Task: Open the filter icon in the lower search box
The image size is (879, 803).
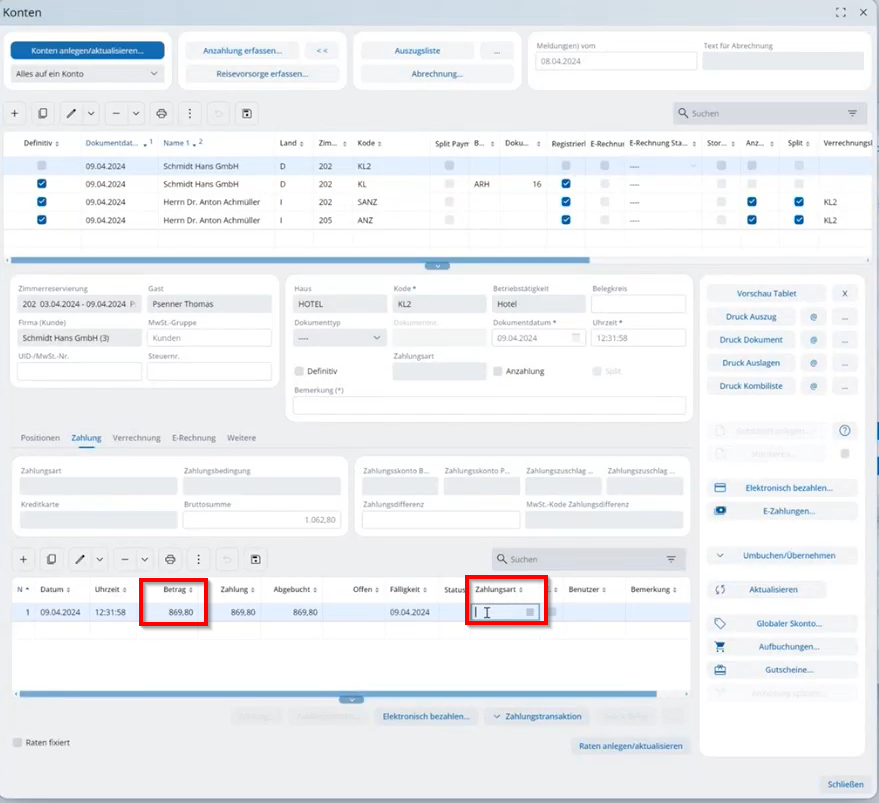Action: click(671, 559)
